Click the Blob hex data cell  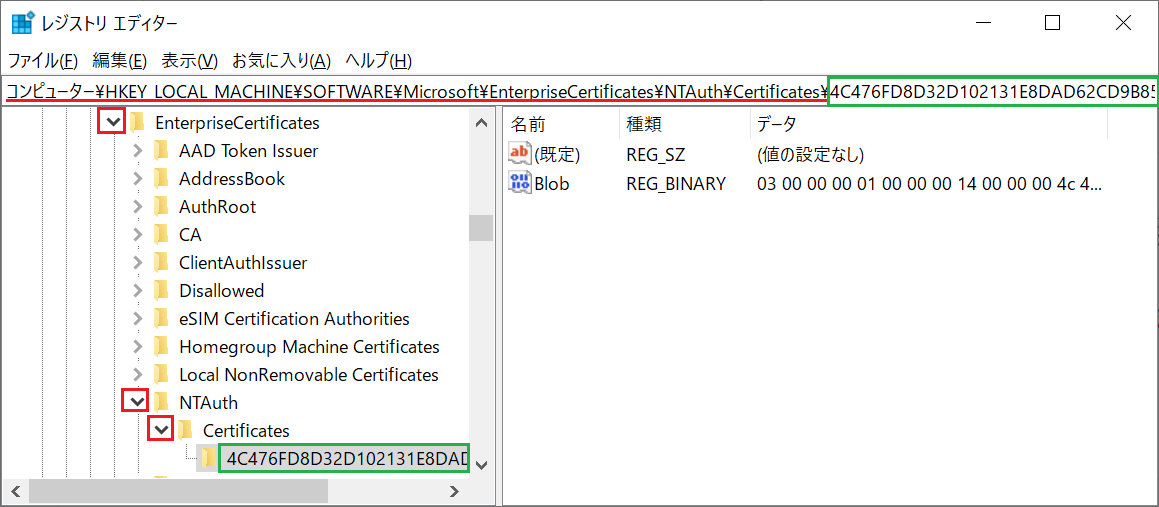[930, 183]
